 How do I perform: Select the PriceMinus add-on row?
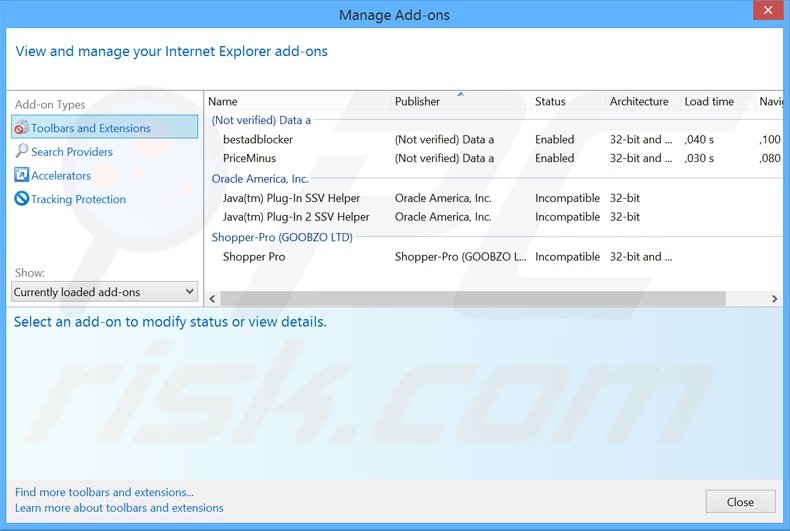(x=249, y=158)
